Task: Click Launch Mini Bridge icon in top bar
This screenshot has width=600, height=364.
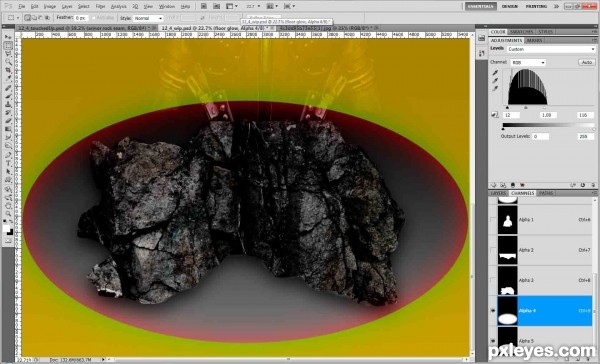Action: click(x=217, y=6)
